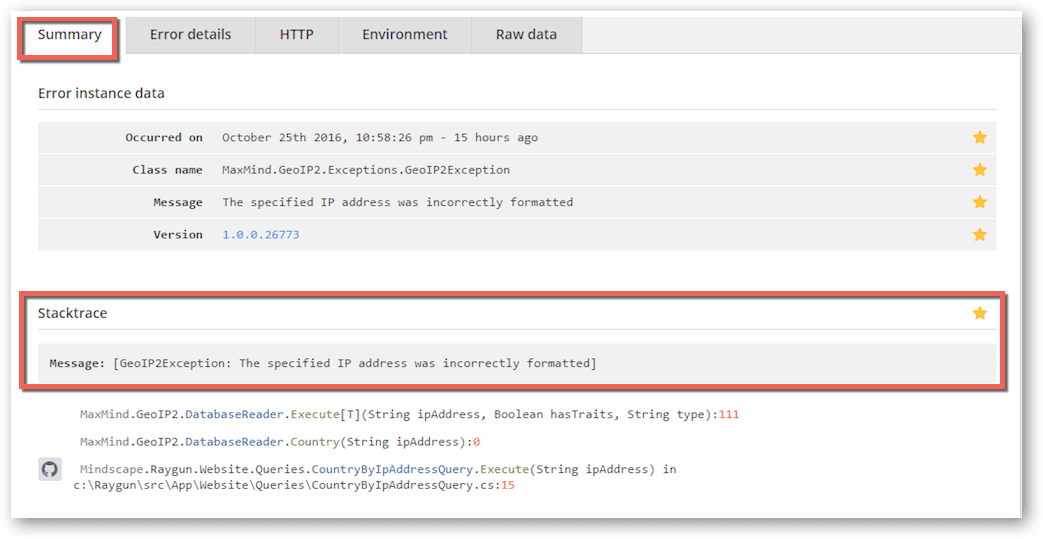Screen dimensions: 1043x539
Task: Open the Raw data tab
Action: click(x=526, y=35)
